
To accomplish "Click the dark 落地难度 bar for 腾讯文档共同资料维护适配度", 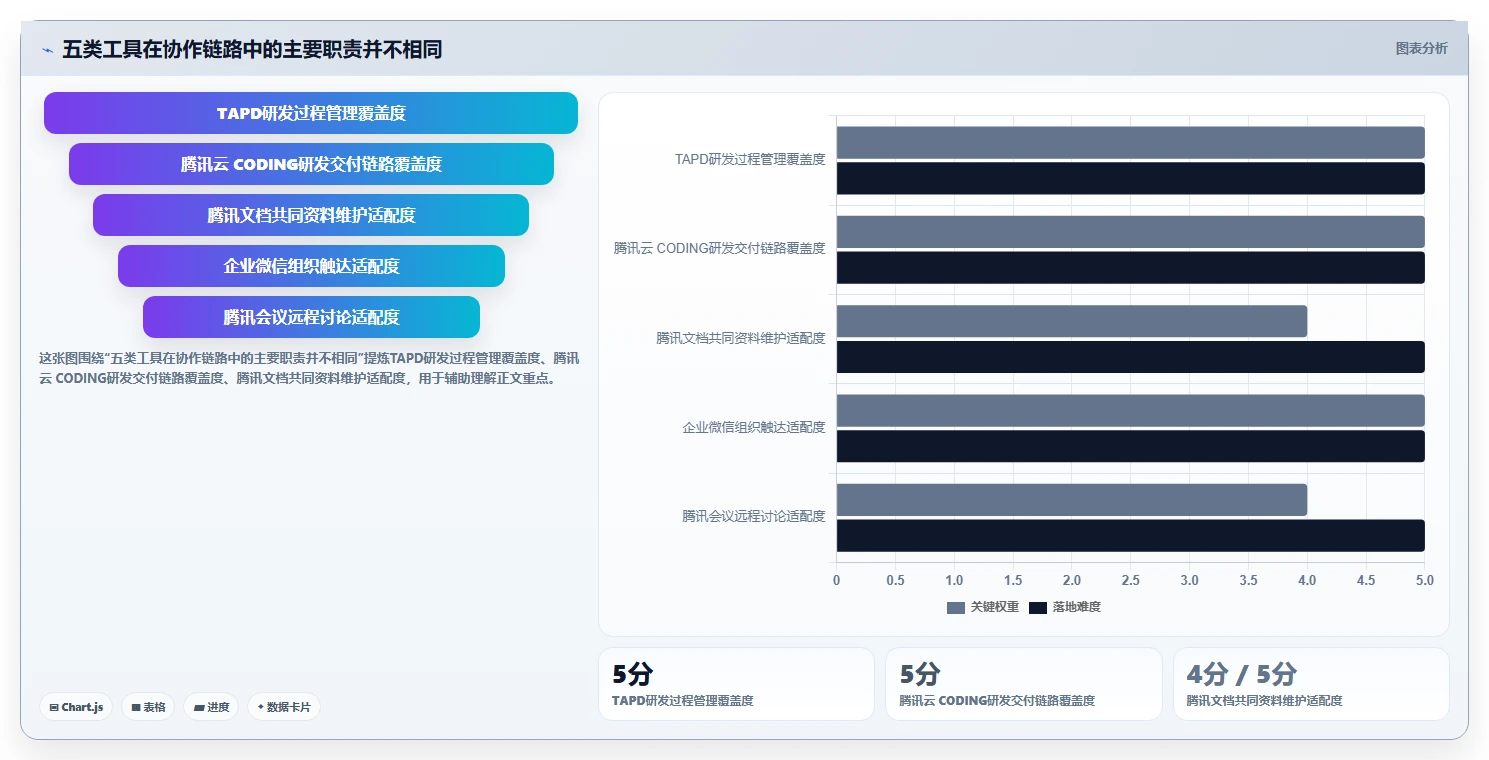I will 1130,357.
